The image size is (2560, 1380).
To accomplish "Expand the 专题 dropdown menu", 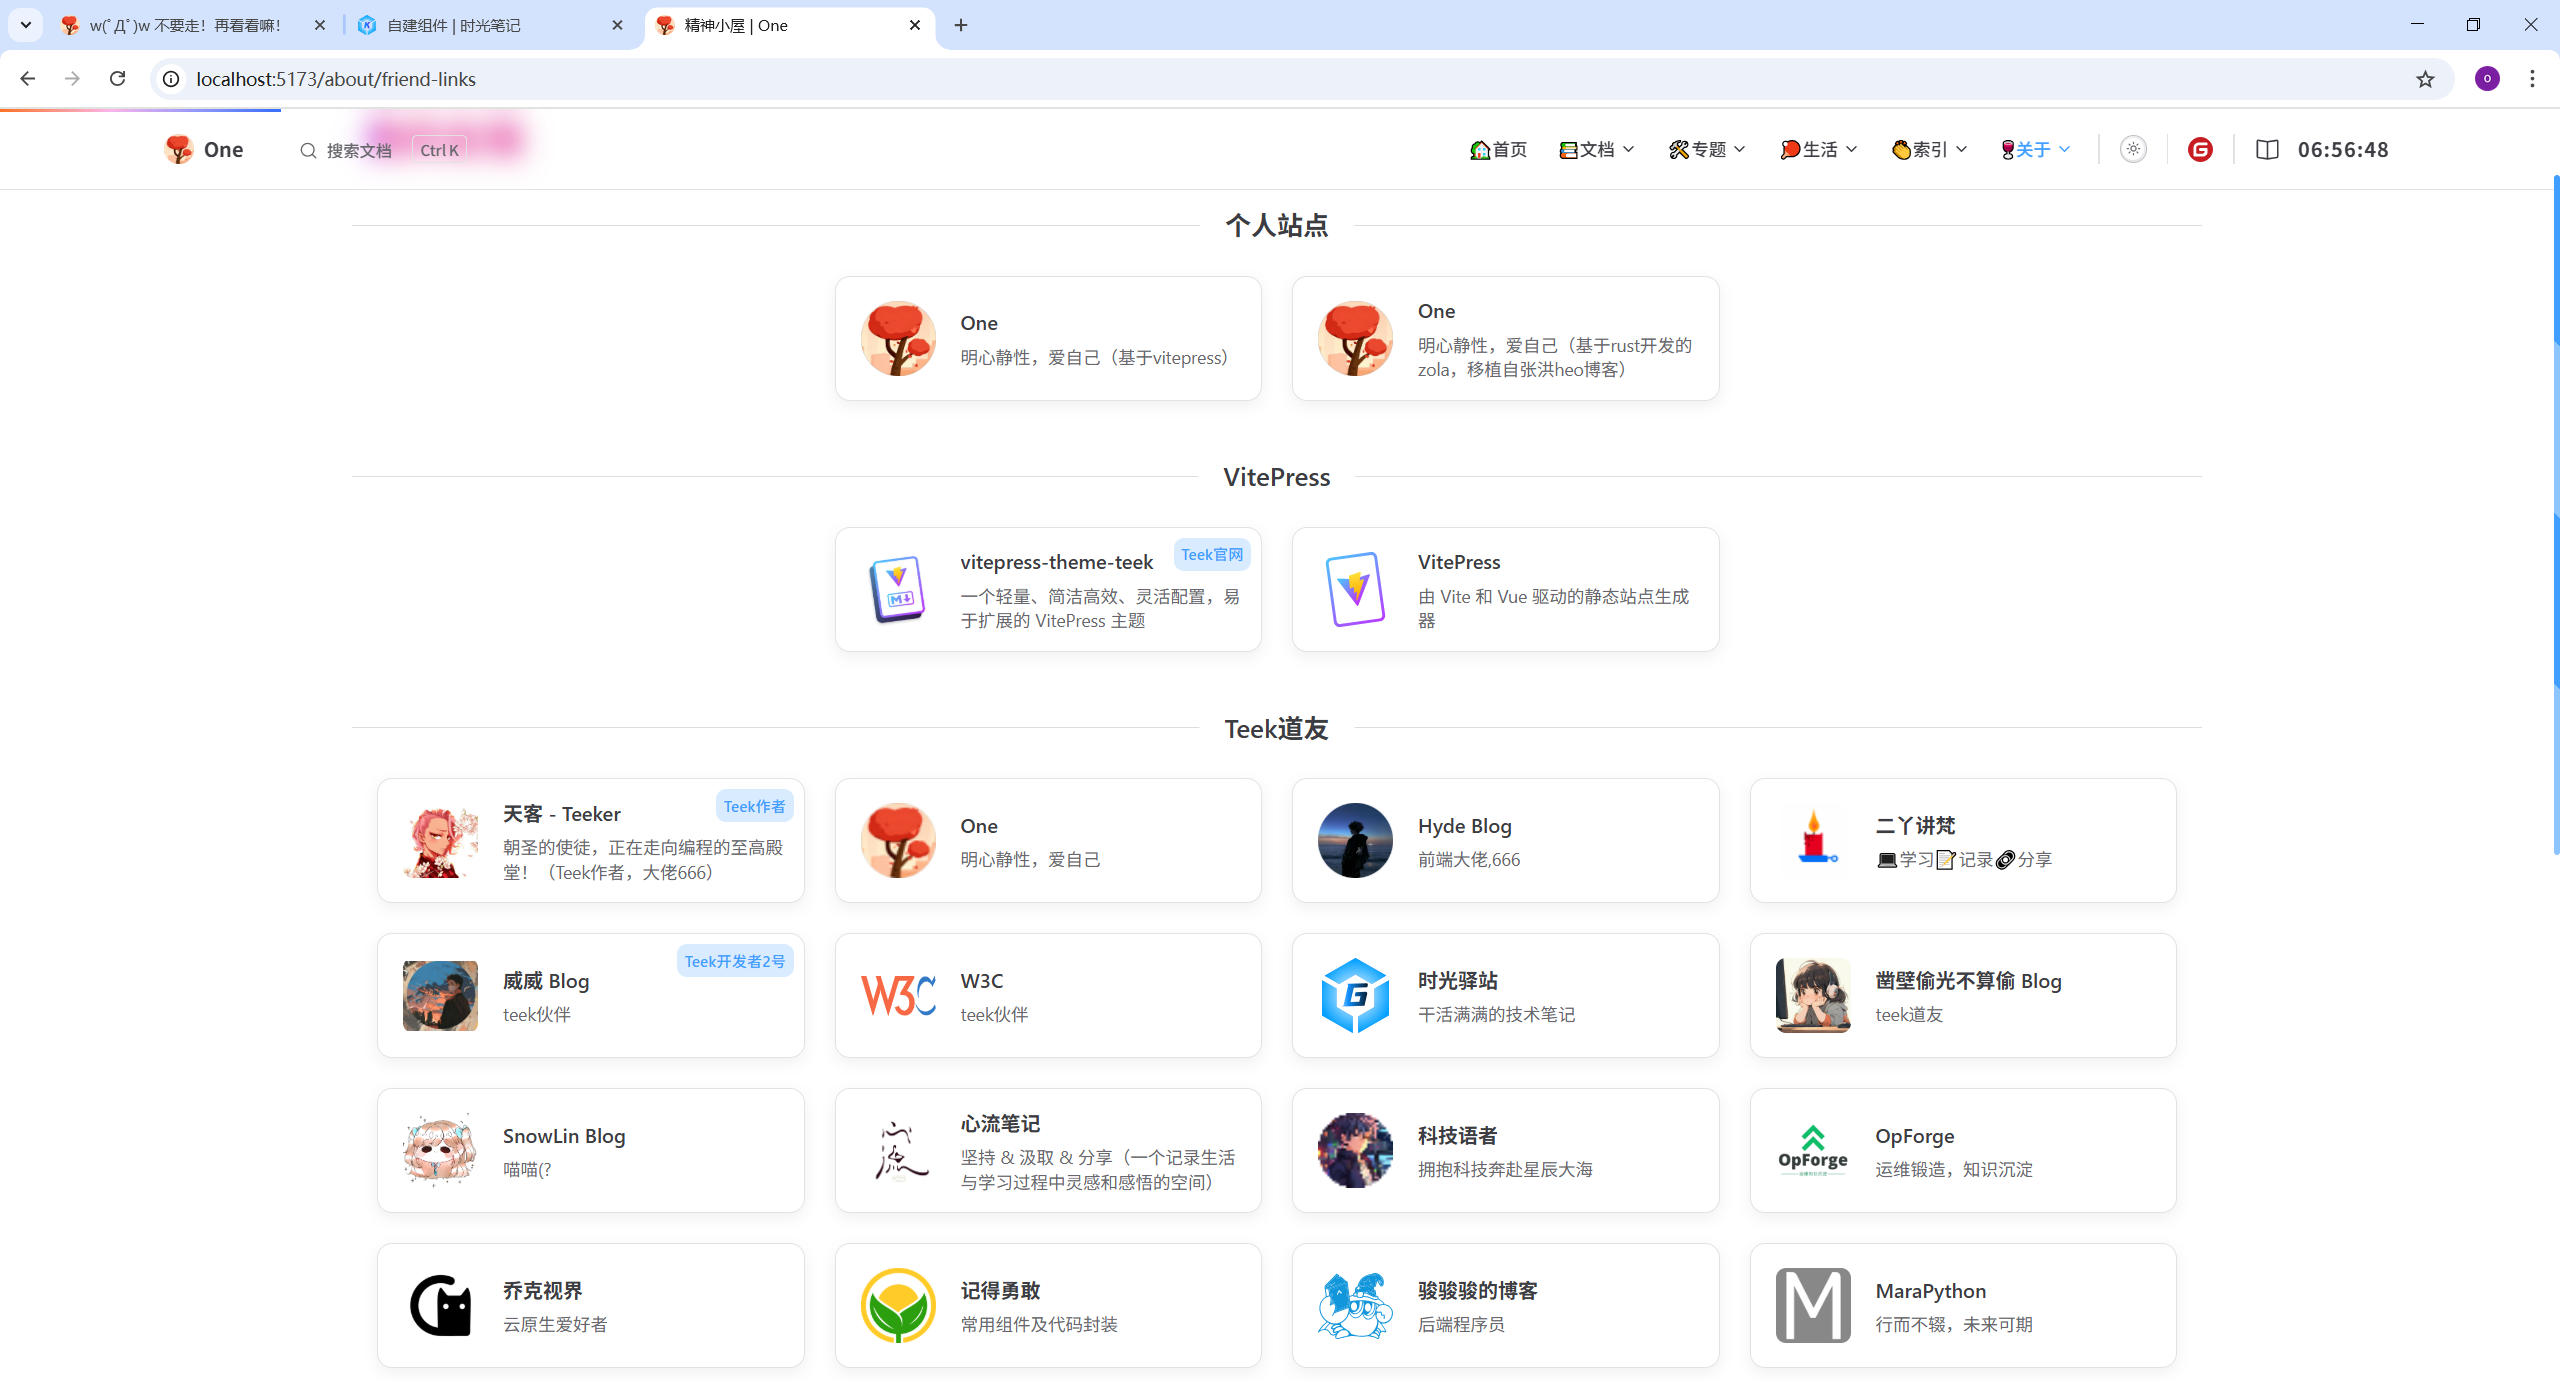I will [x=1707, y=149].
